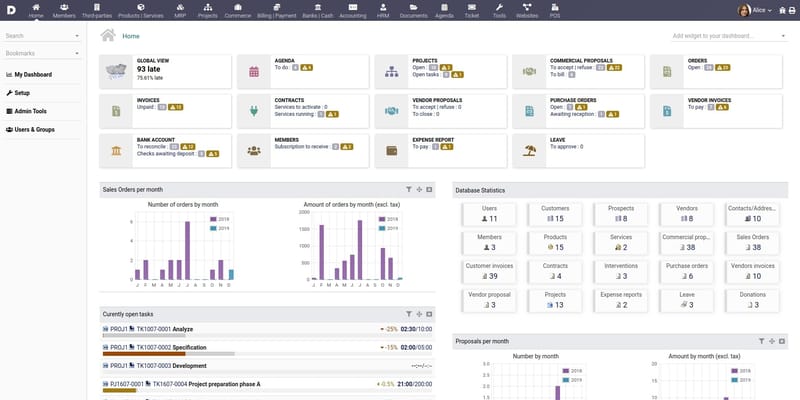Open the Commercial Proposals box title

click(581, 61)
